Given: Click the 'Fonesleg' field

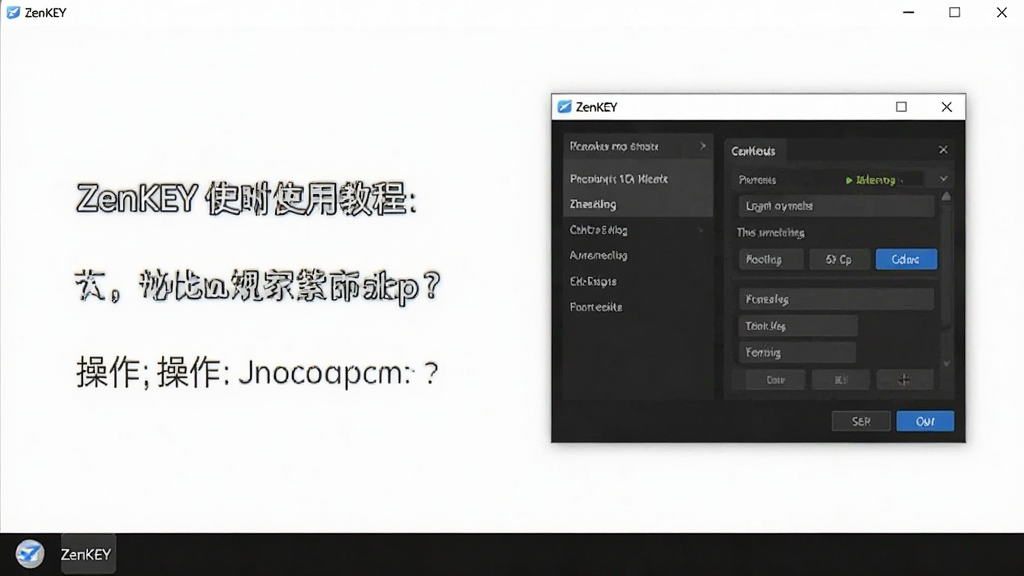Looking at the screenshot, I should pos(836,299).
